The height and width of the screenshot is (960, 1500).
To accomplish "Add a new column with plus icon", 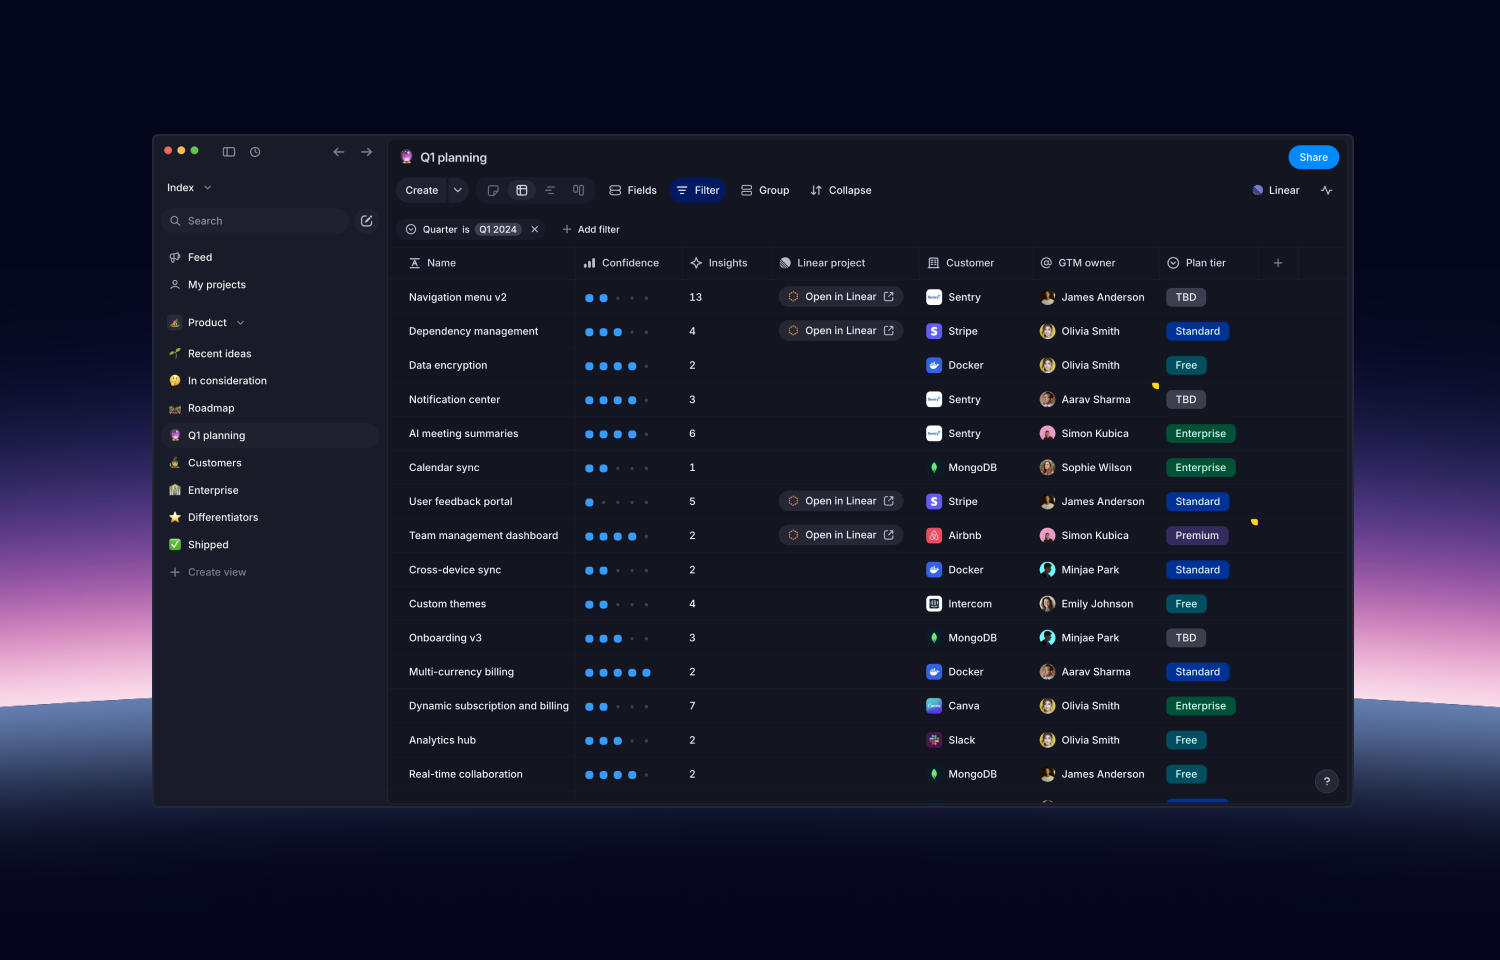I will [x=1278, y=263].
